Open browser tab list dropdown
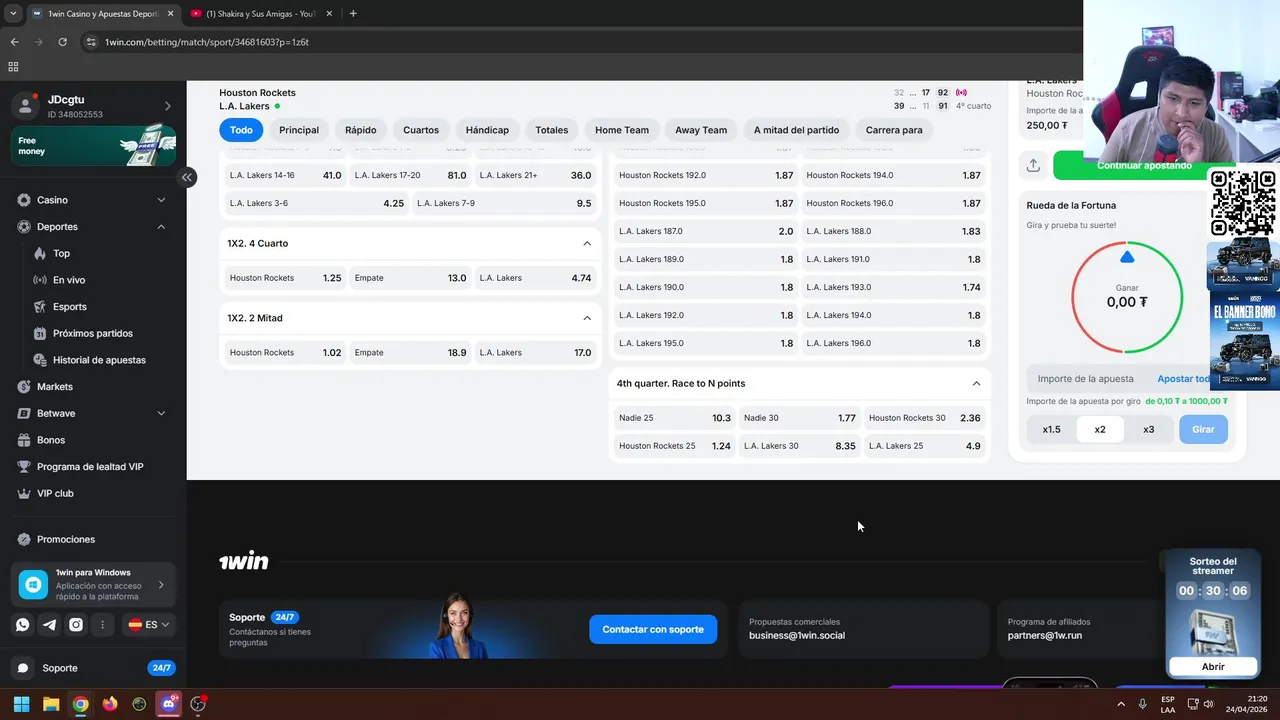1280x720 pixels. click(13, 13)
